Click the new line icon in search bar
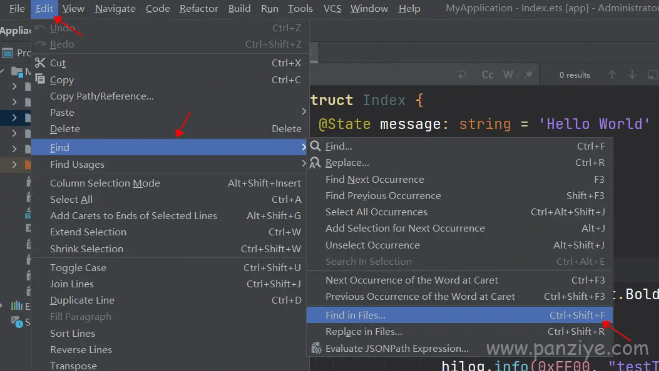 coord(462,75)
